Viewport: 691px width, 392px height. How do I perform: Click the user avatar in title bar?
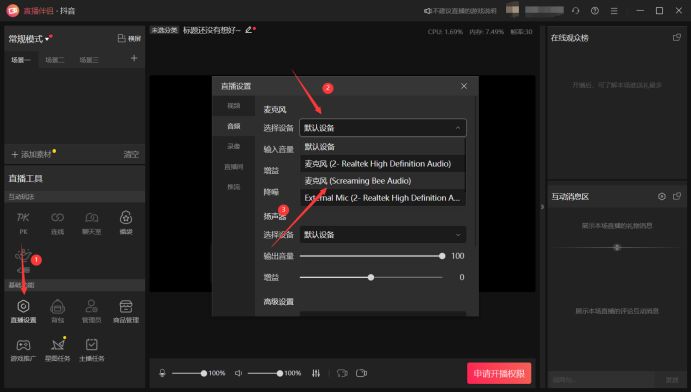tap(512, 10)
